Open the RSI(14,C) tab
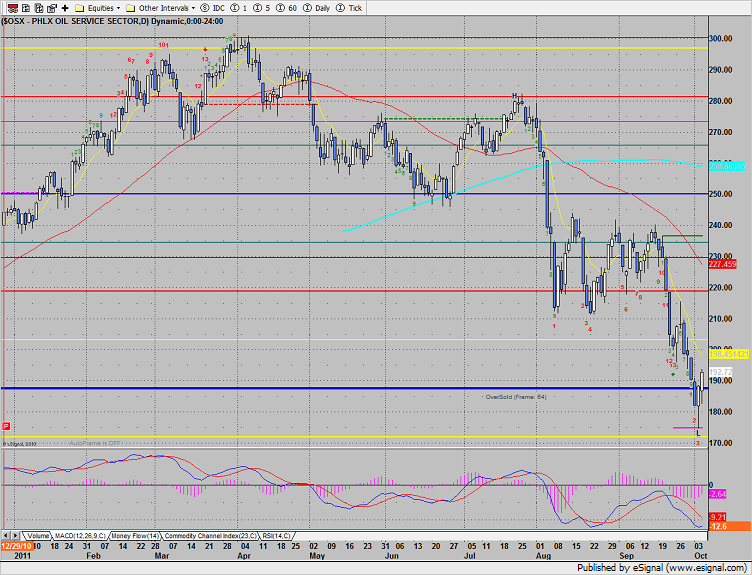Image resolution: width=752 pixels, height=575 pixels. tap(277, 536)
